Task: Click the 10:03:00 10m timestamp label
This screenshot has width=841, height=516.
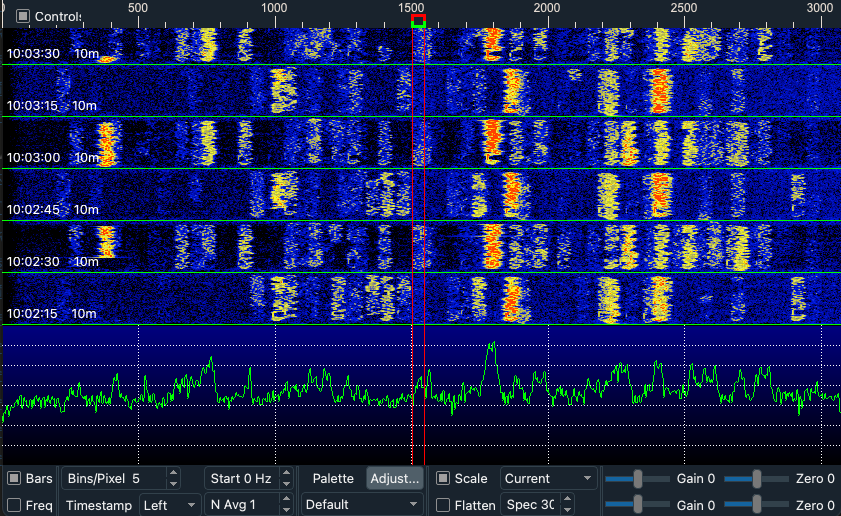Action: point(53,158)
